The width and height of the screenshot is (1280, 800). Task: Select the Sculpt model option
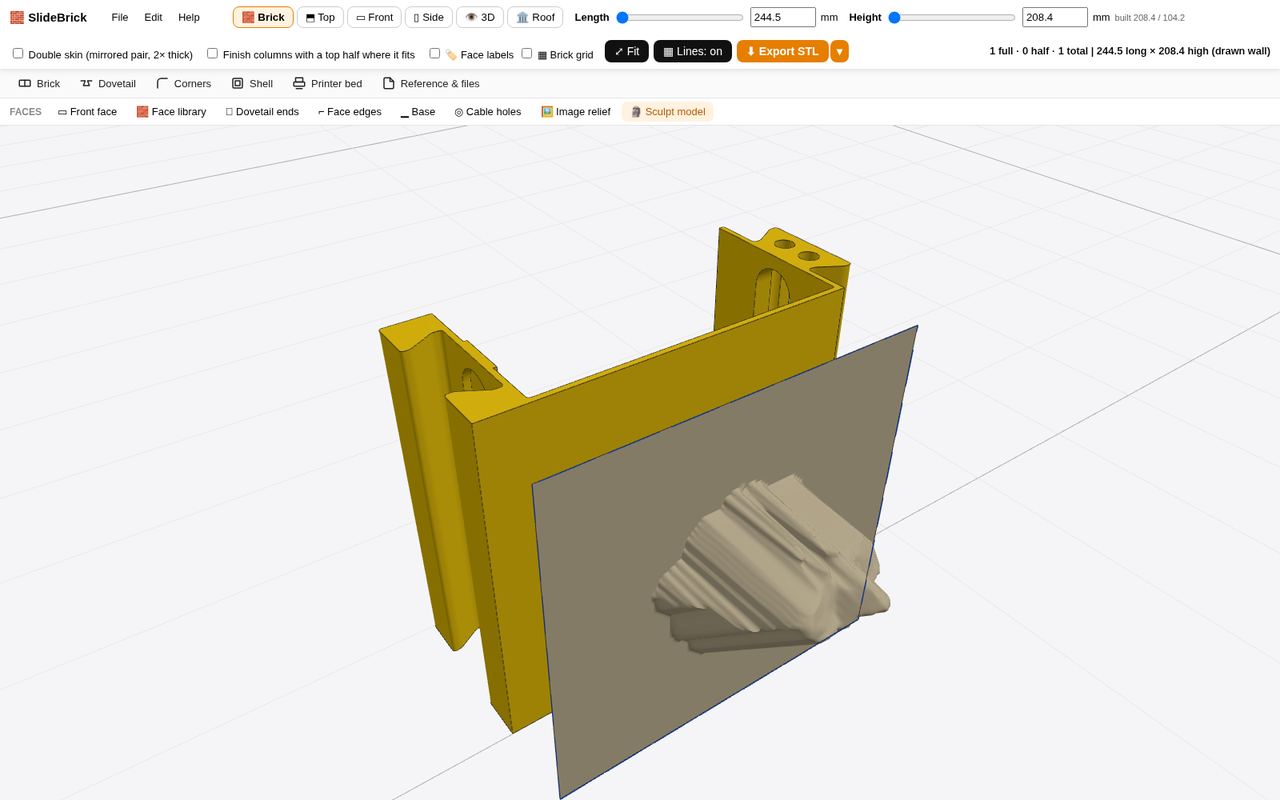click(667, 112)
